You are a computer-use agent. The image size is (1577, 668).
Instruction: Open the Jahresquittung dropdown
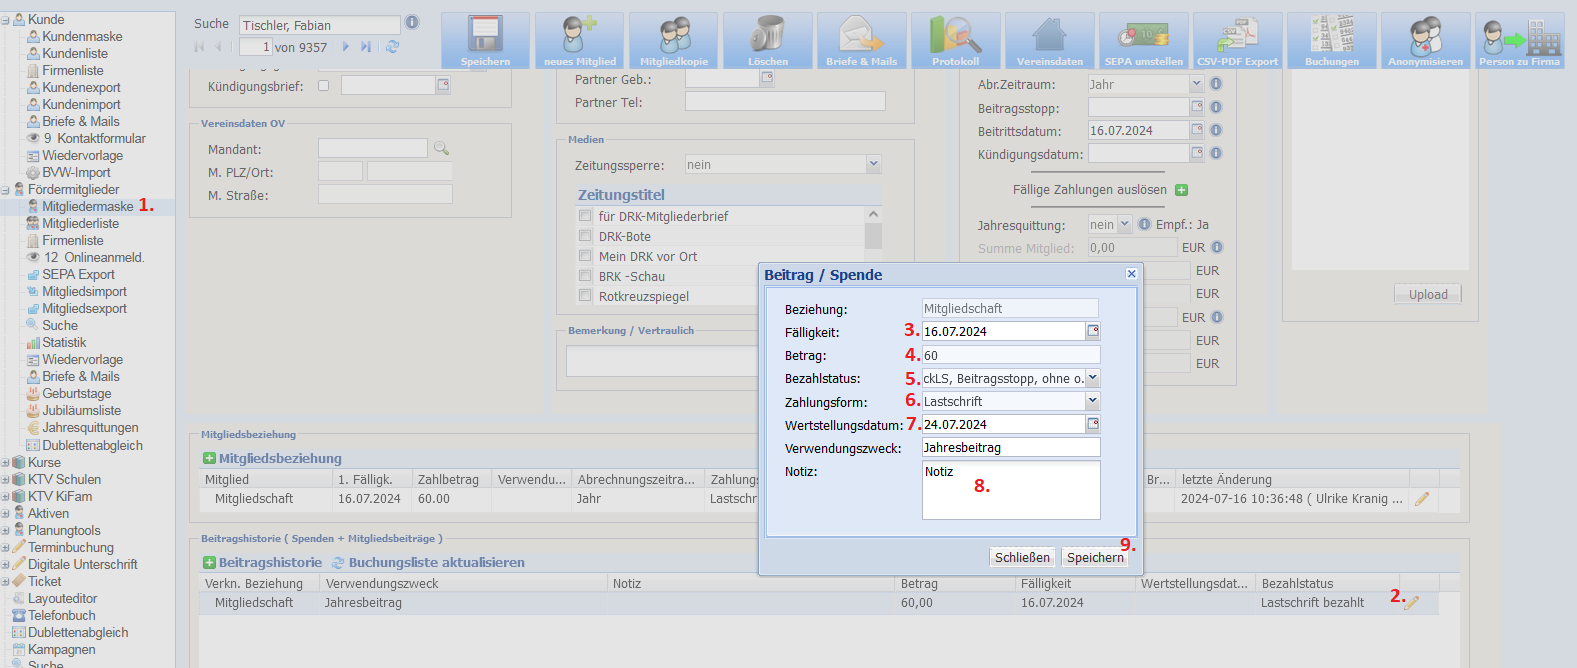point(1125,224)
